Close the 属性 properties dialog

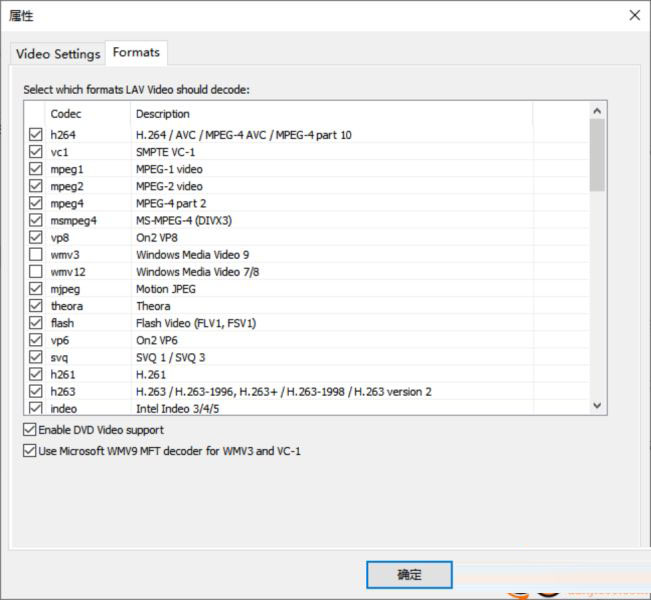[634, 15]
